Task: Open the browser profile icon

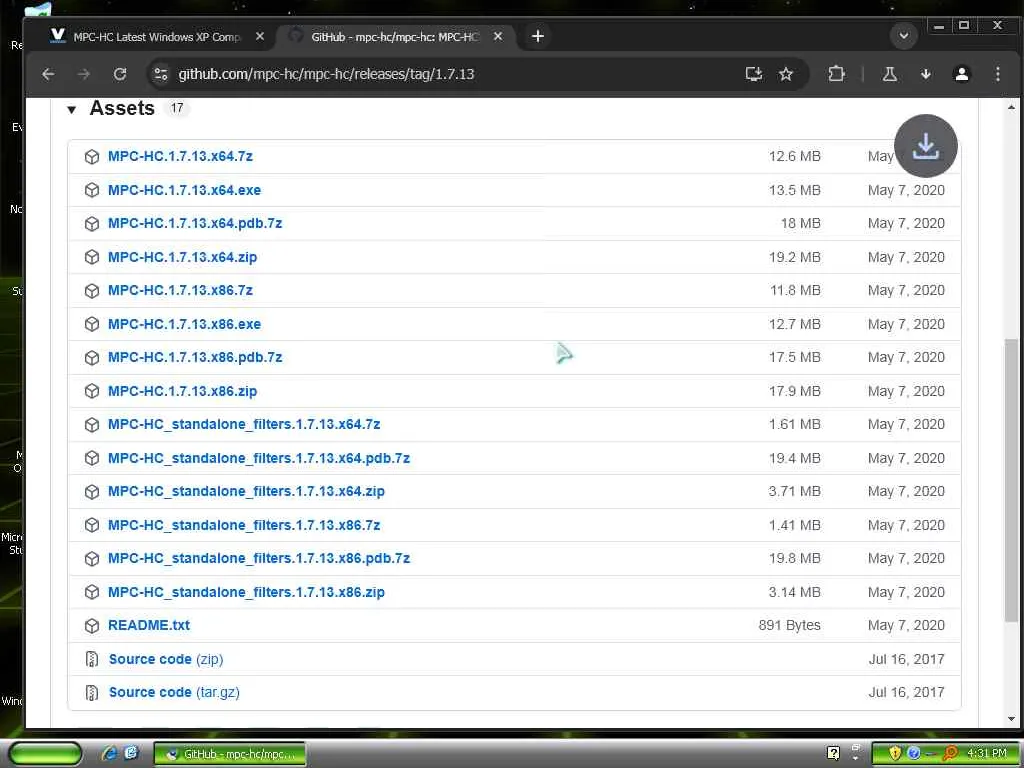Action: (961, 74)
